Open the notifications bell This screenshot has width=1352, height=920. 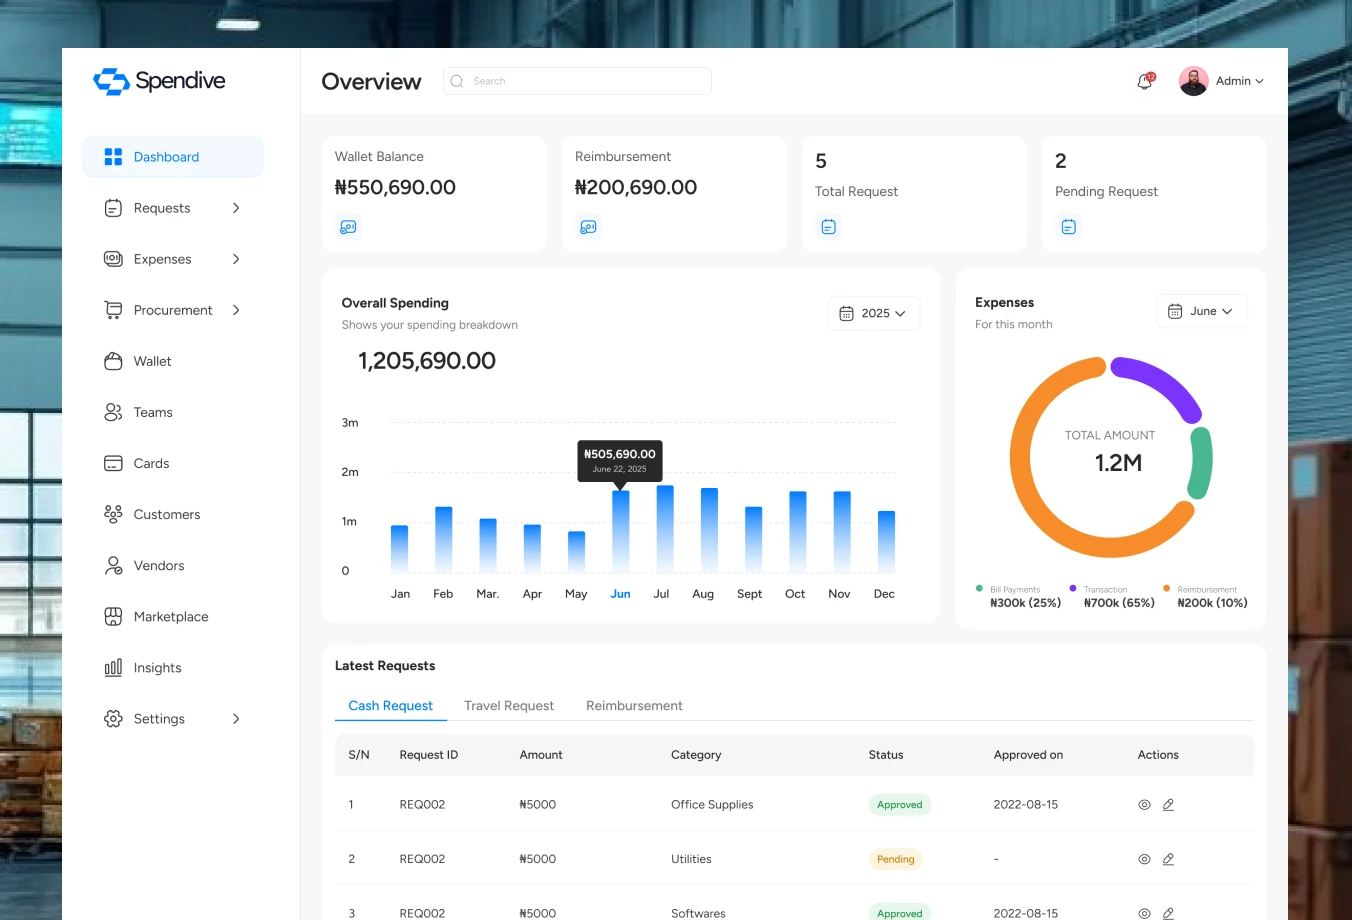click(x=1145, y=81)
